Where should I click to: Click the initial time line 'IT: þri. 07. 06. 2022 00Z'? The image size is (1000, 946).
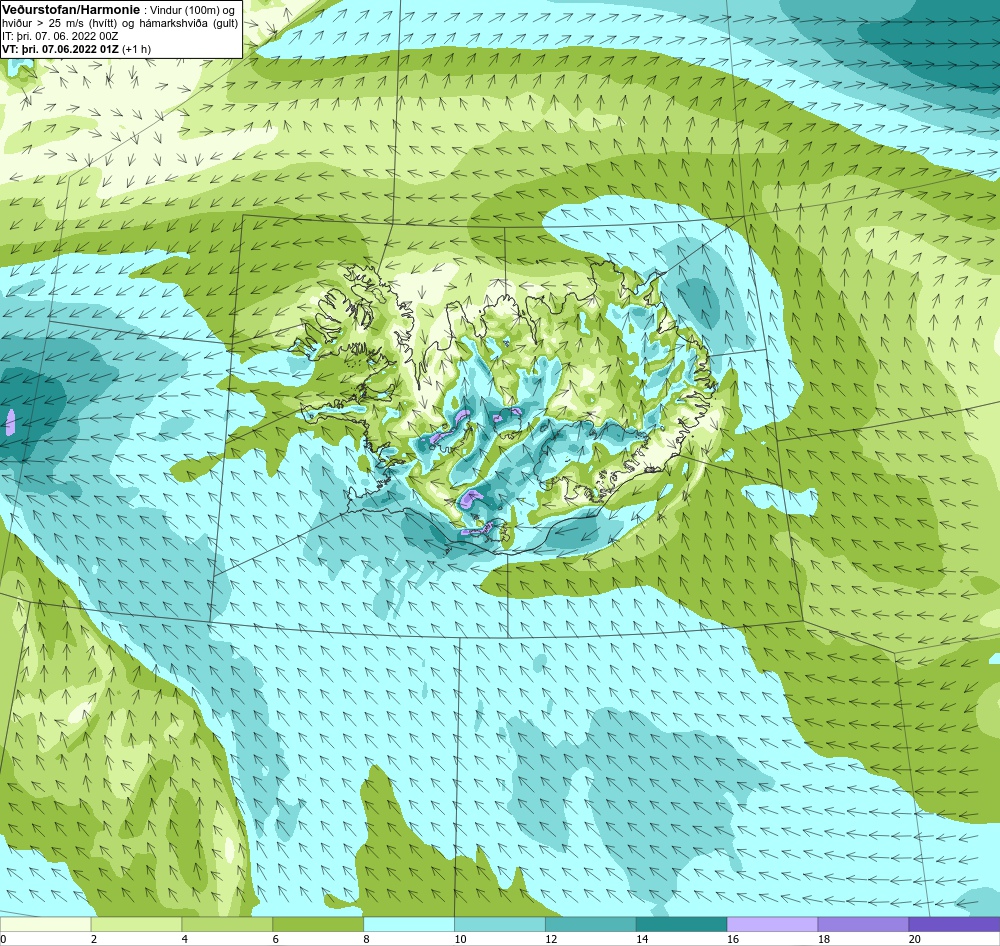click(x=60, y=36)
